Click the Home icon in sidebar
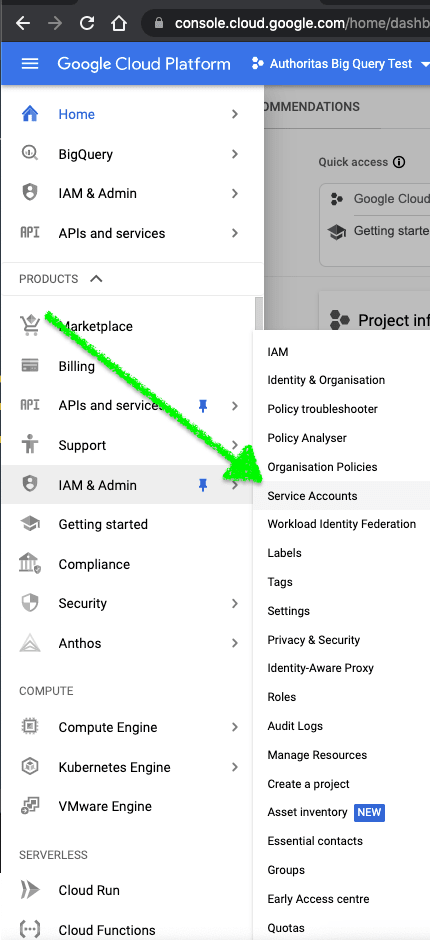Viewport: 430px width, 940px height. point(29,114)
